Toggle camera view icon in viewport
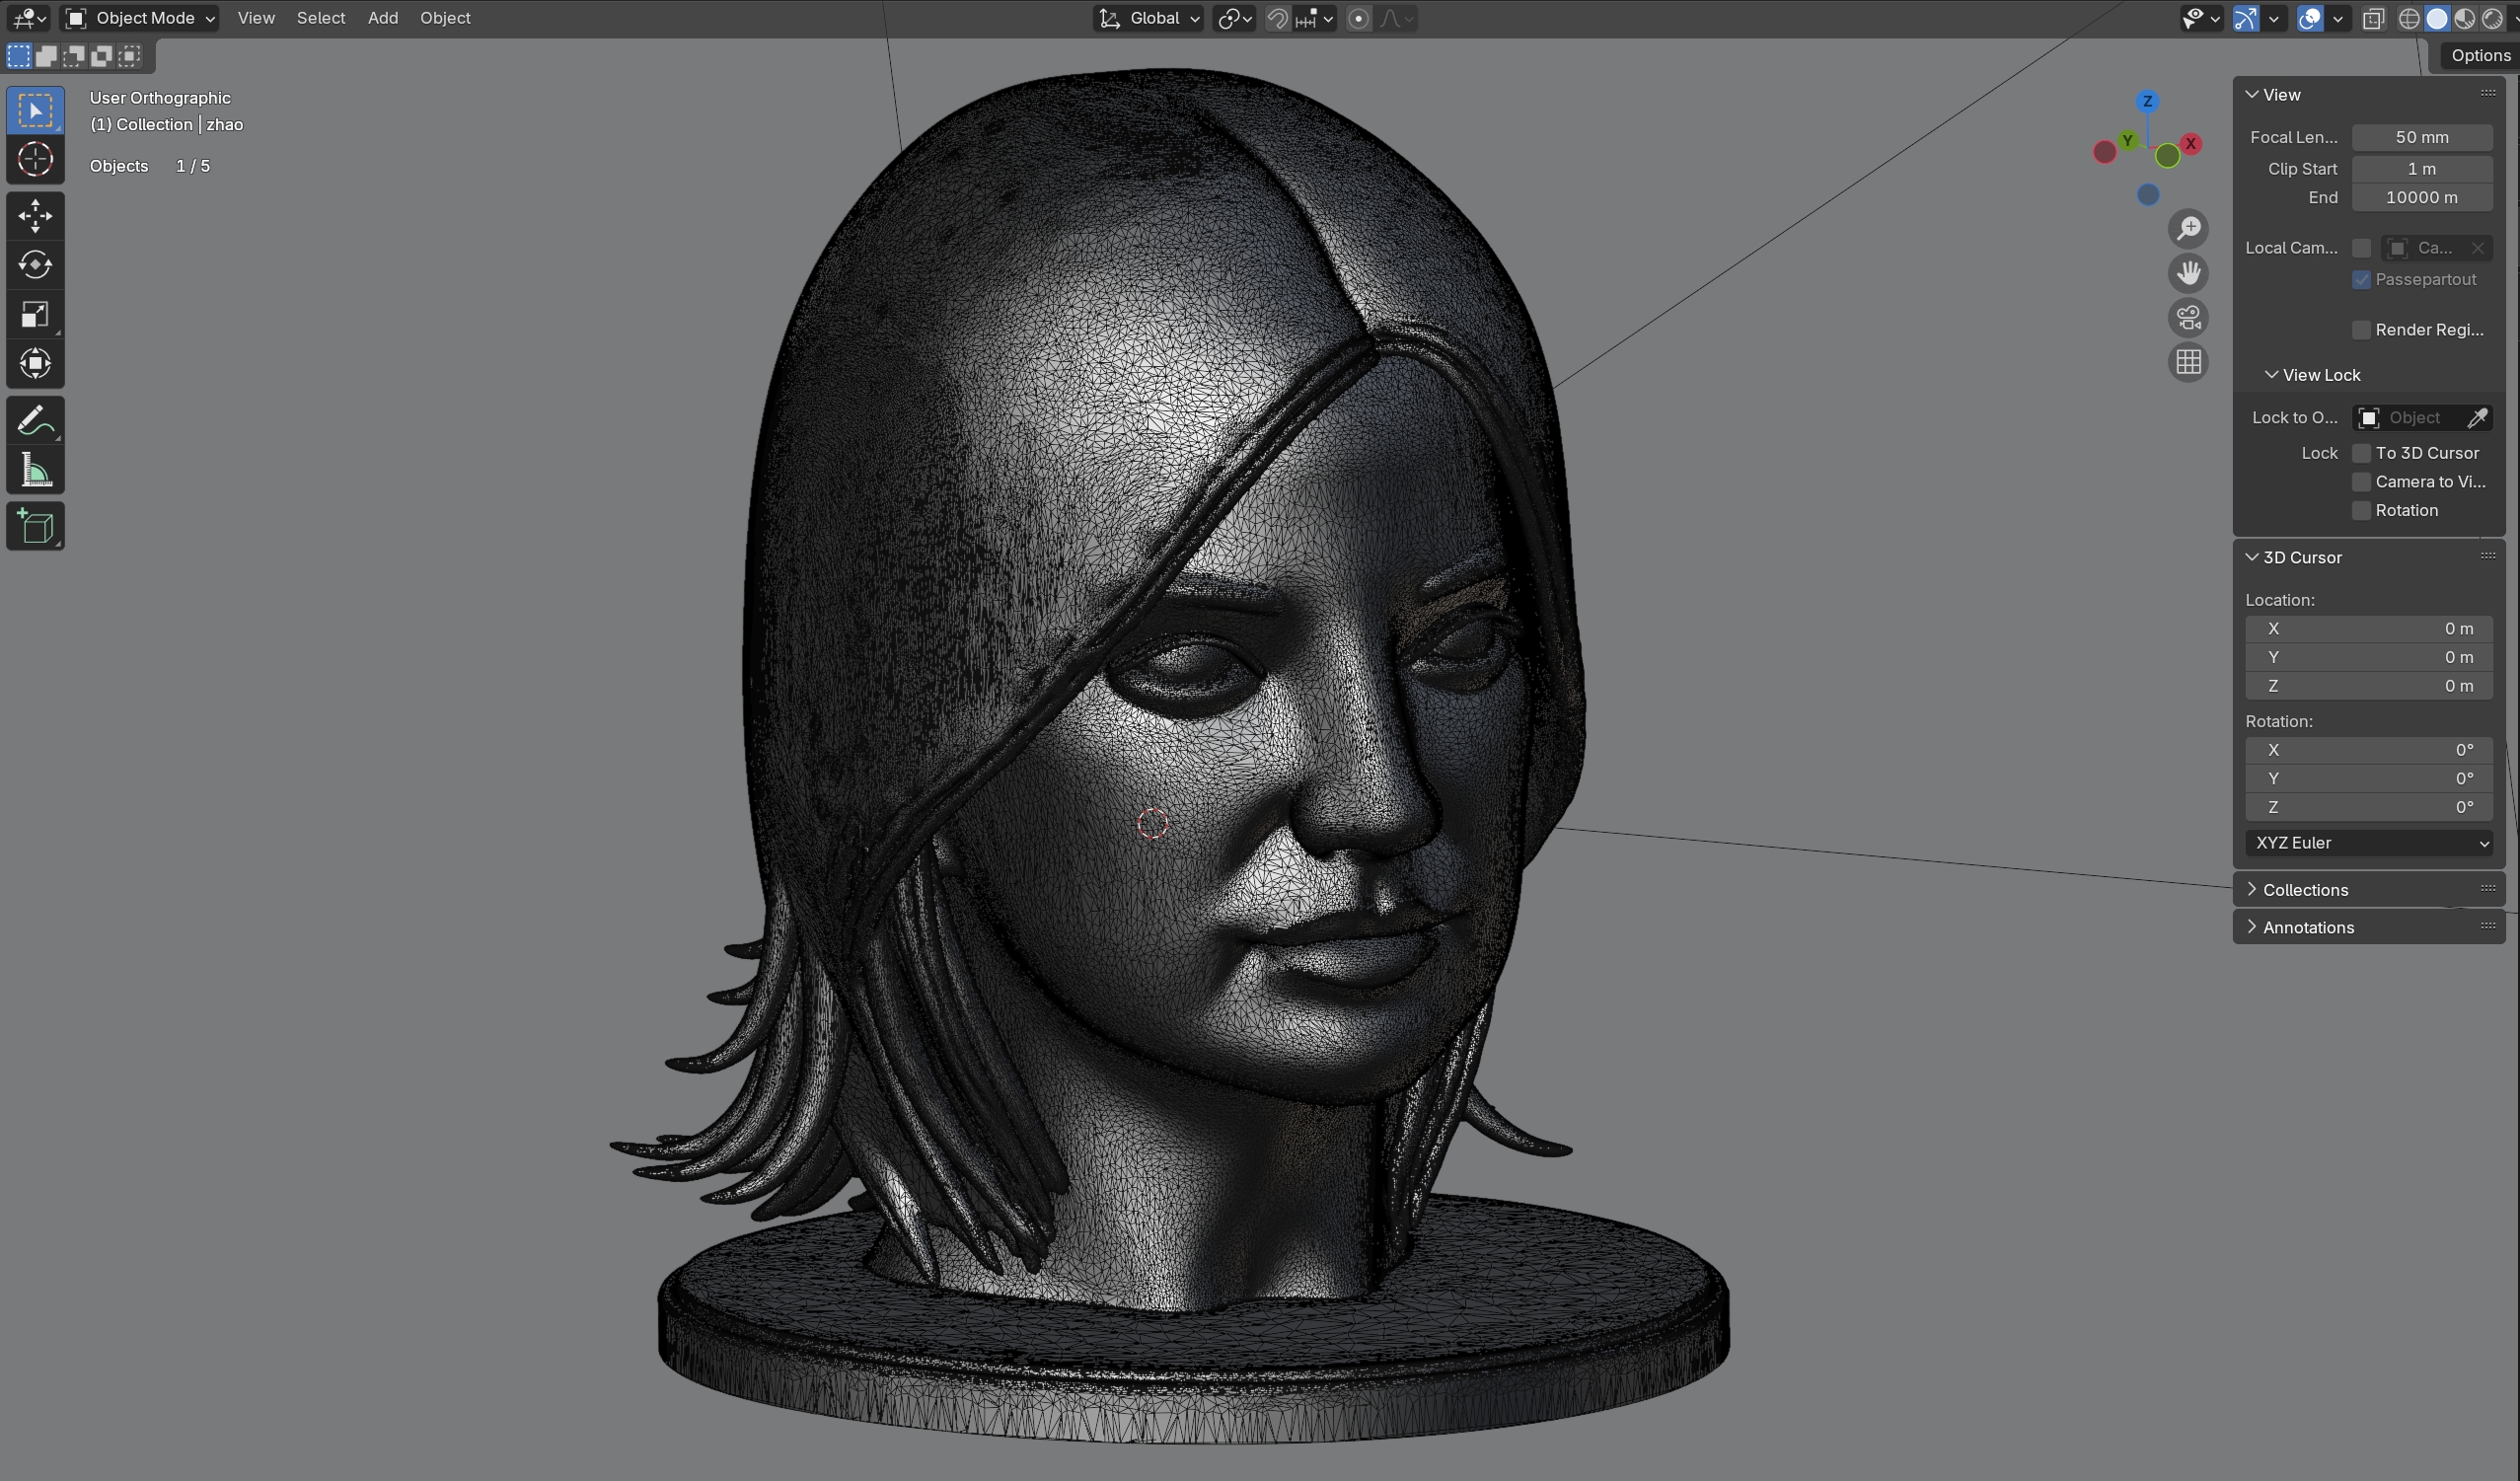This screenshot has height=1481, width=2520. pos(2188,318)
